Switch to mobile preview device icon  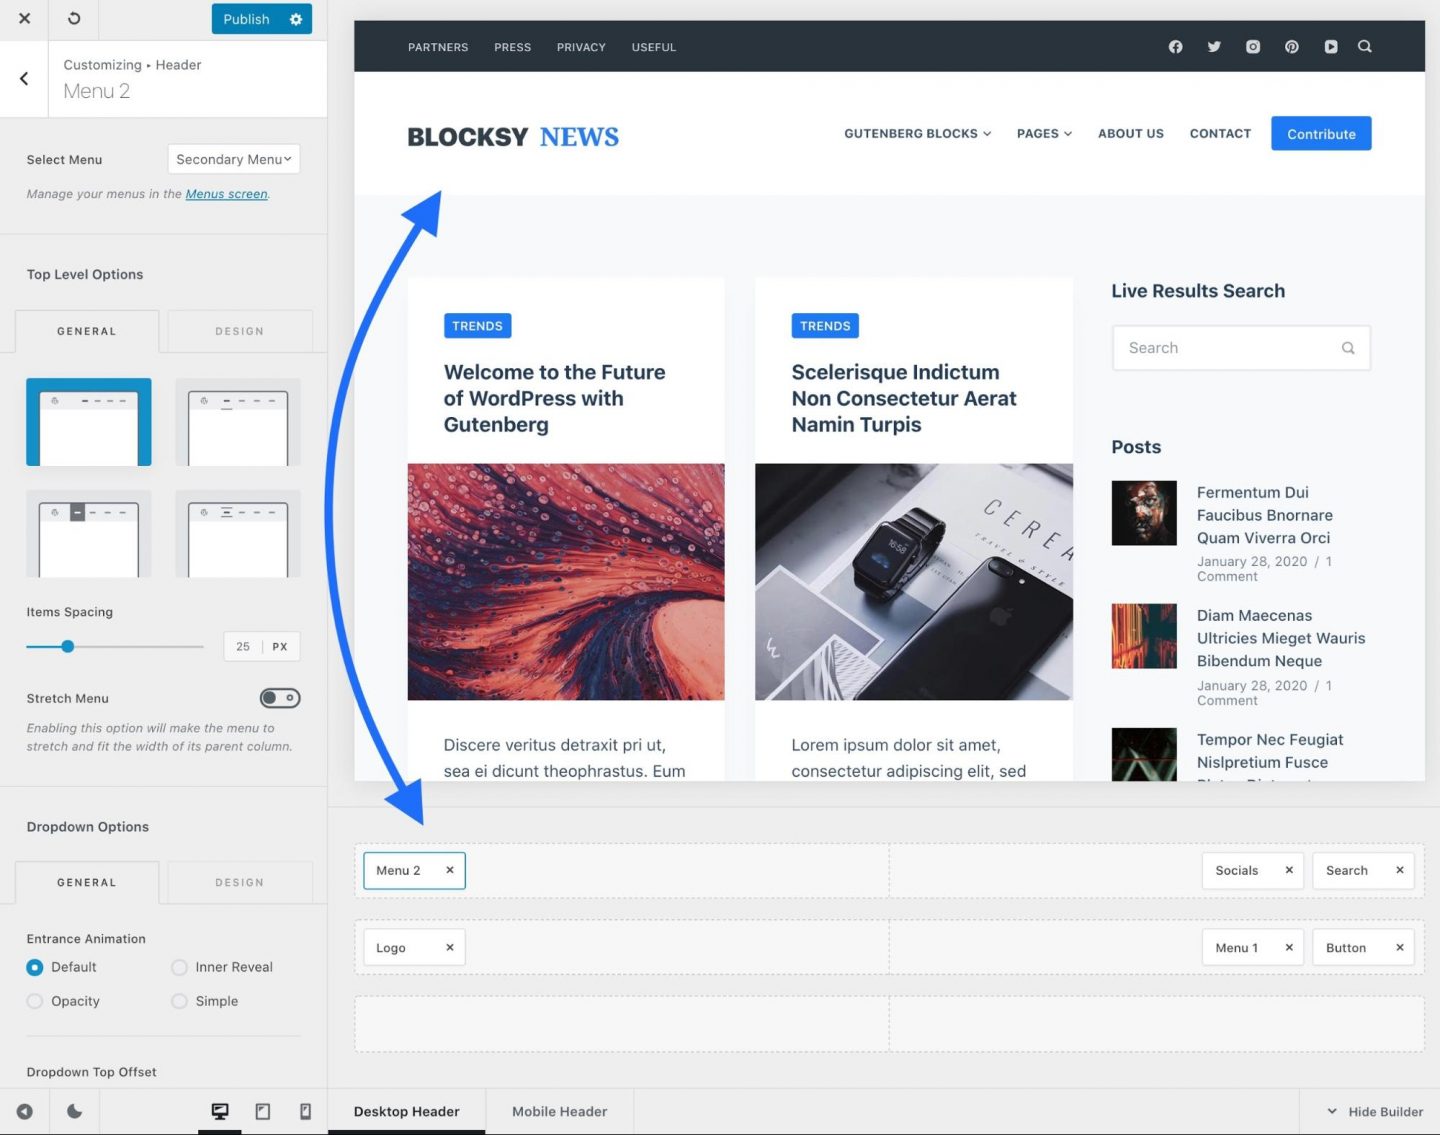click(305, 1111)
